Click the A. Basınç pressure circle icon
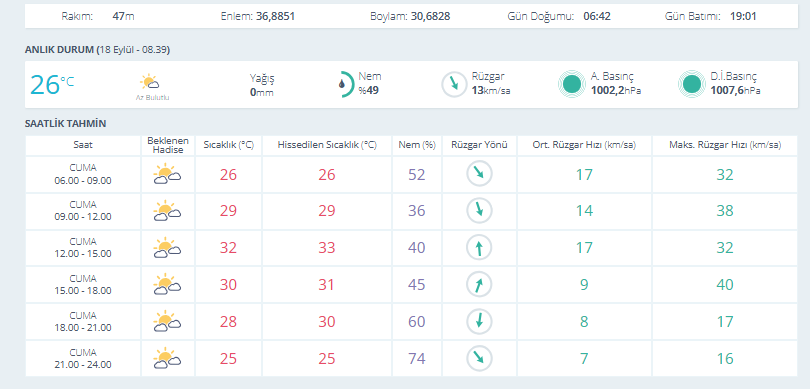This screenshot has width=810, height=389. coord(572,84)
